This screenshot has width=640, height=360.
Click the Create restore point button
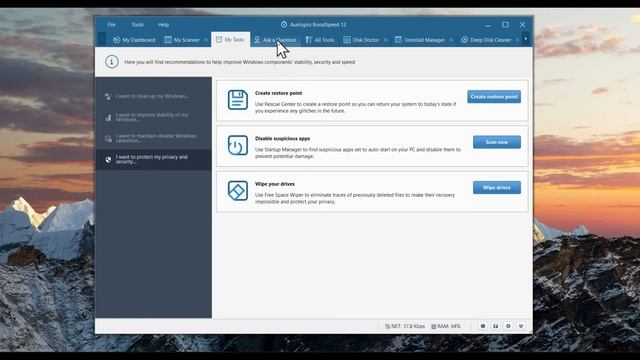pos(494,97)
